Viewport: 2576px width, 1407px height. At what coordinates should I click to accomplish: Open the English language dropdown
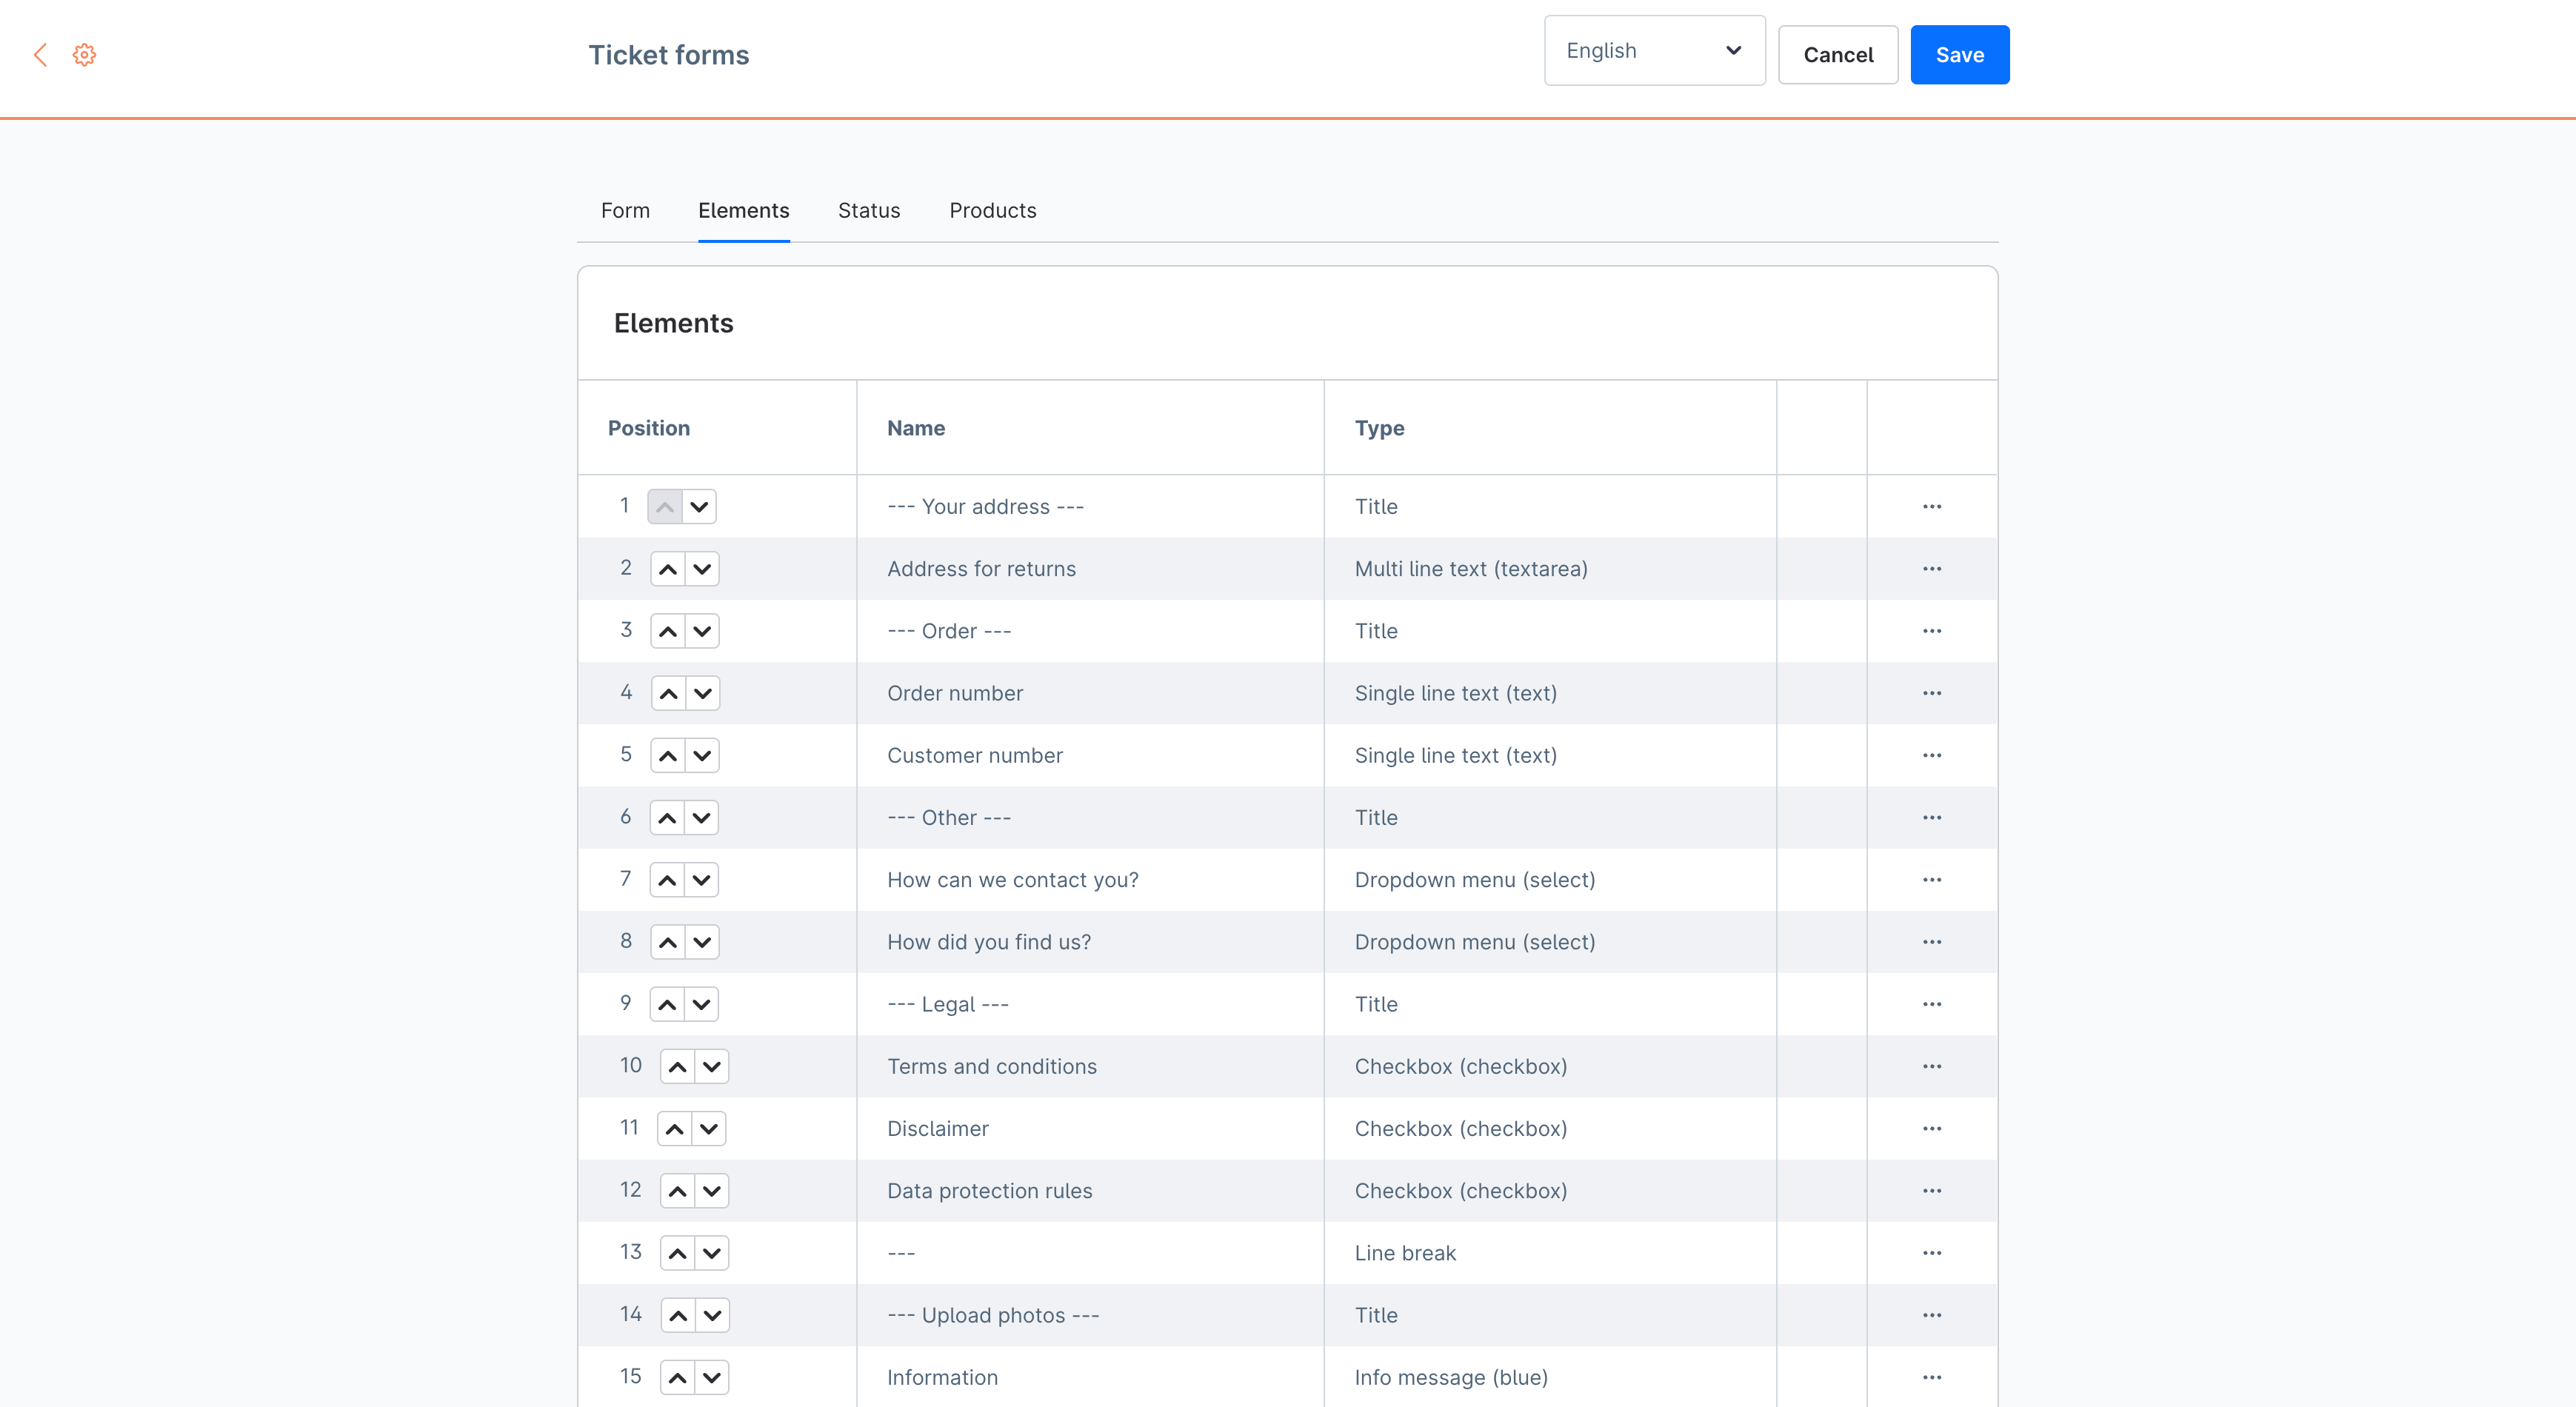click(x=1654, y=51)
